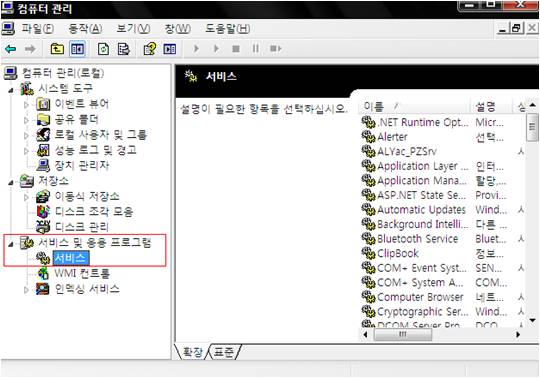
Task: Click the gear icon beside Alerter
Action: click(x=368, y=137)
